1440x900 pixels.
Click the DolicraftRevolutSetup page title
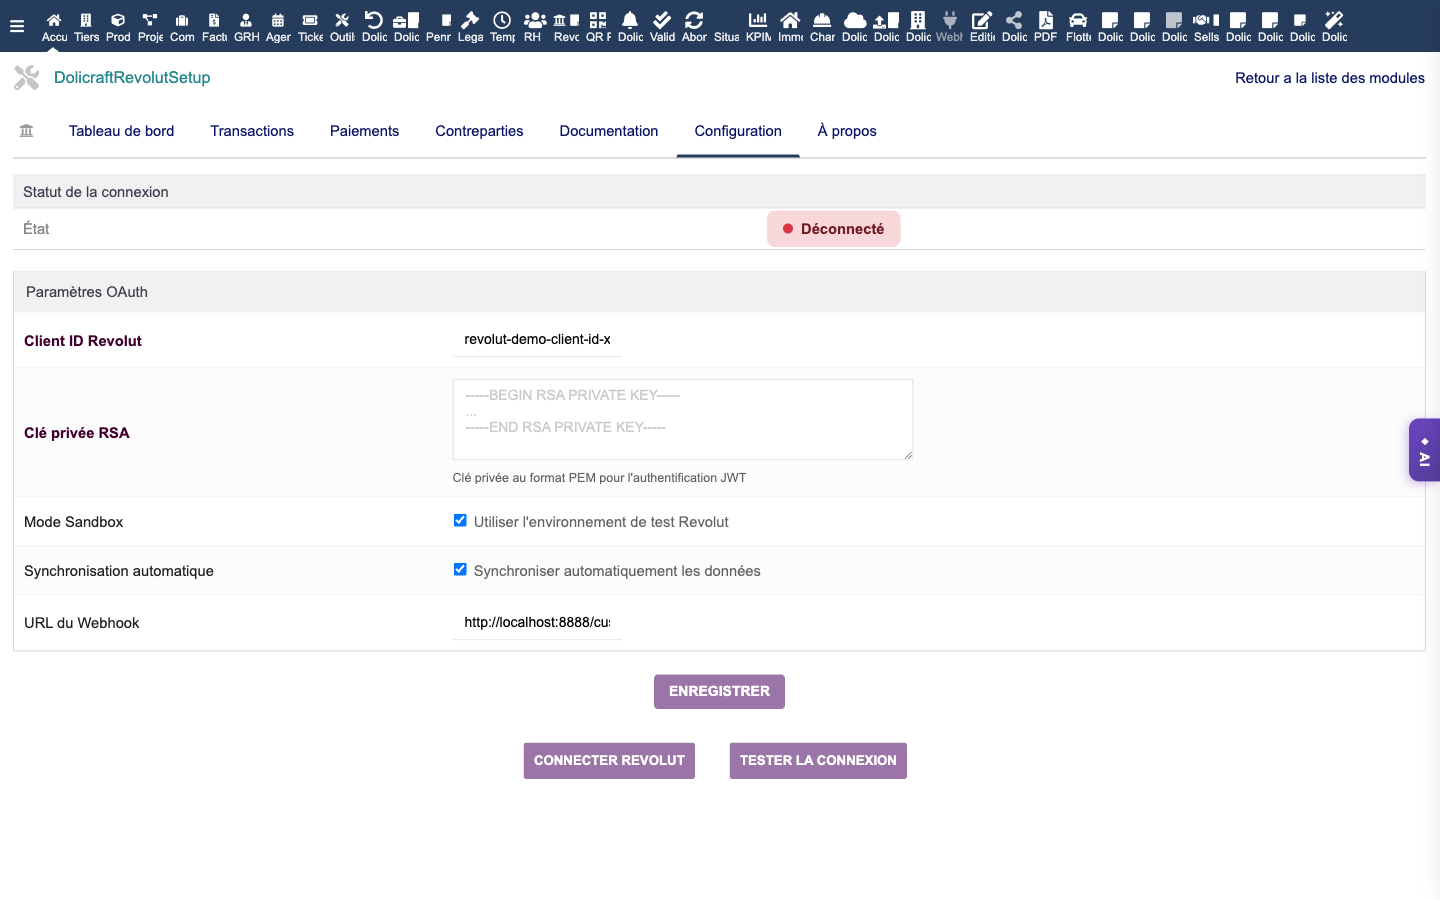[132, 78]
